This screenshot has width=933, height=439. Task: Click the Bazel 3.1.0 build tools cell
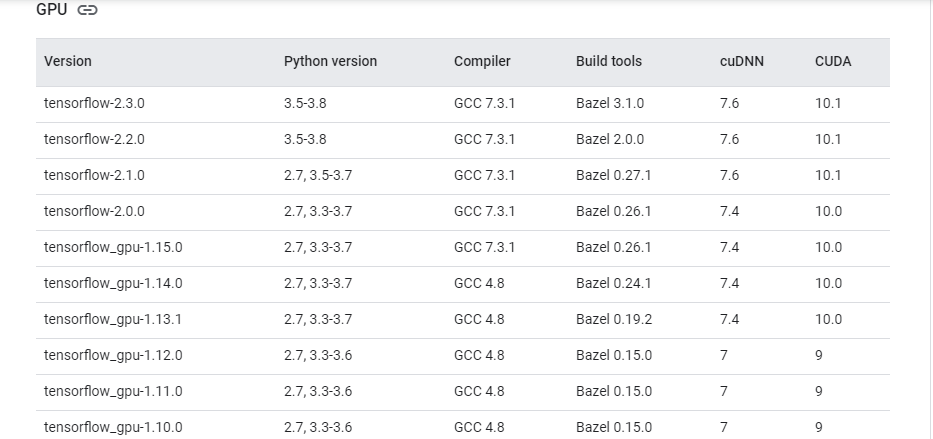(610, 103)
